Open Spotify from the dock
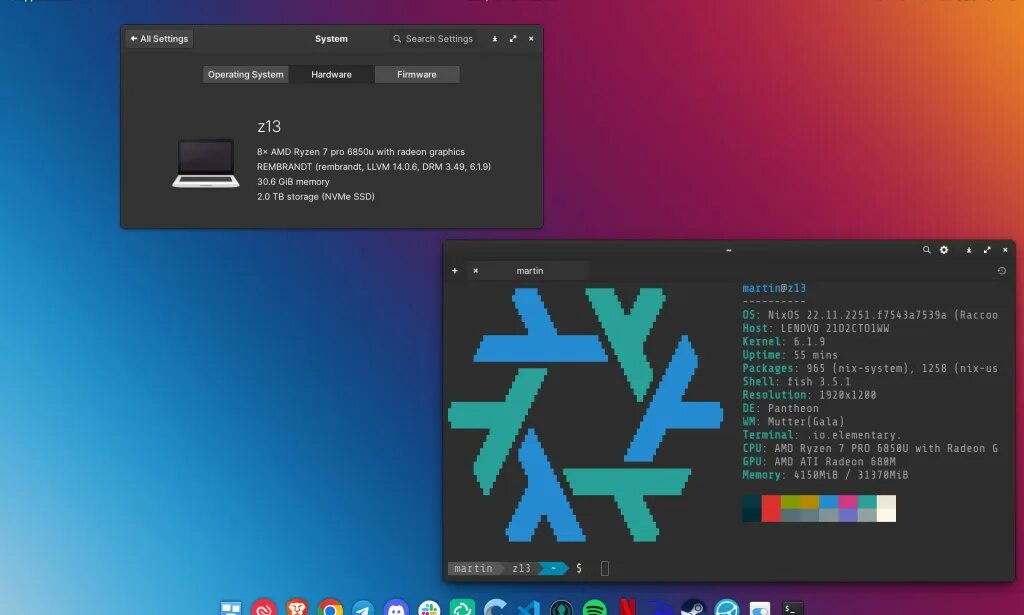Viewport: 1024px width, 615px height. 594,608
